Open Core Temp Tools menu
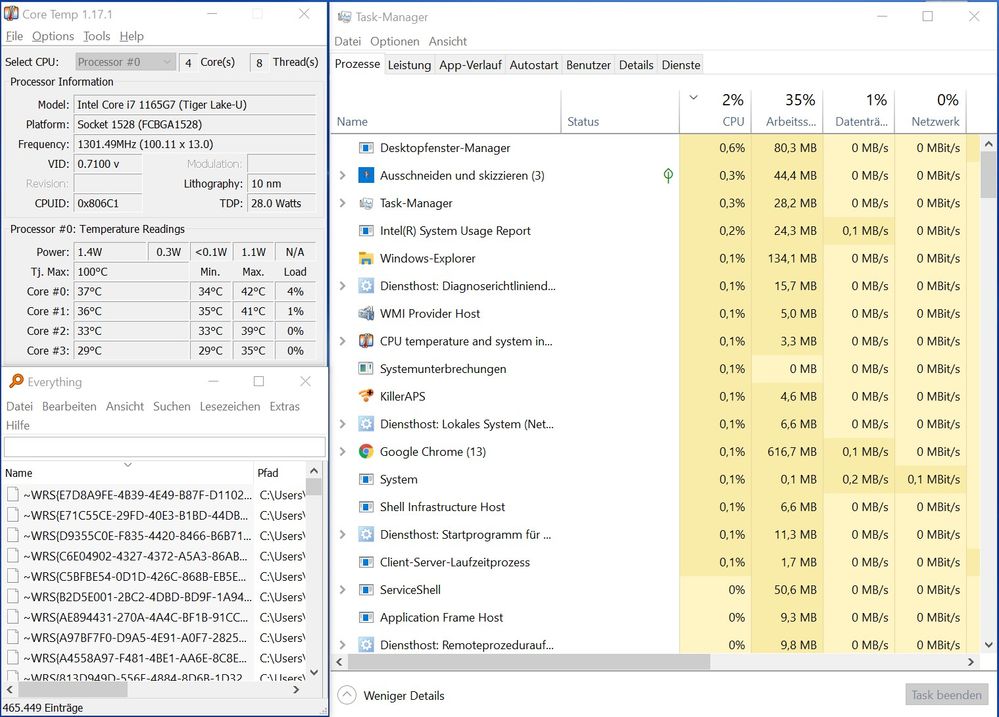The image size is (999, 717). click(97, 36)
